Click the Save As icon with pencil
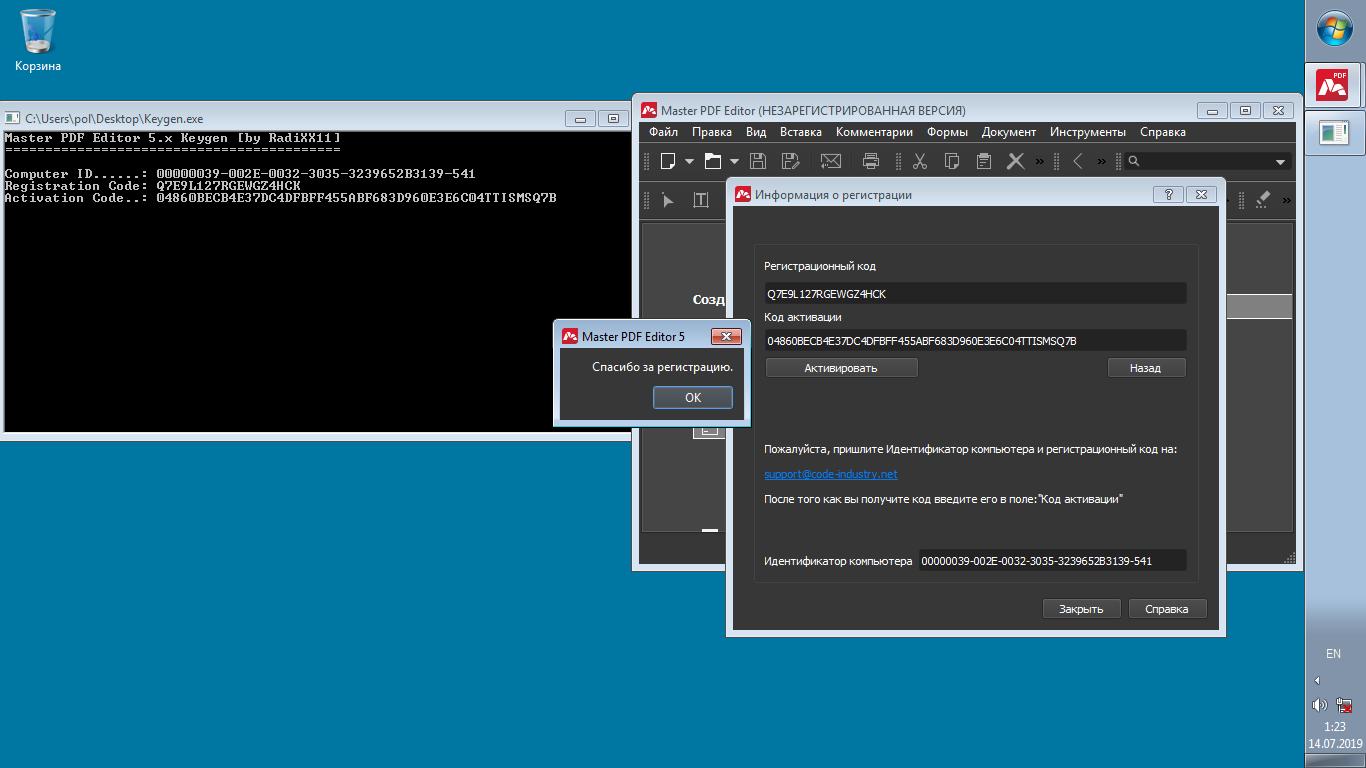Screen dimensions: 1366x768 (790, 161)
